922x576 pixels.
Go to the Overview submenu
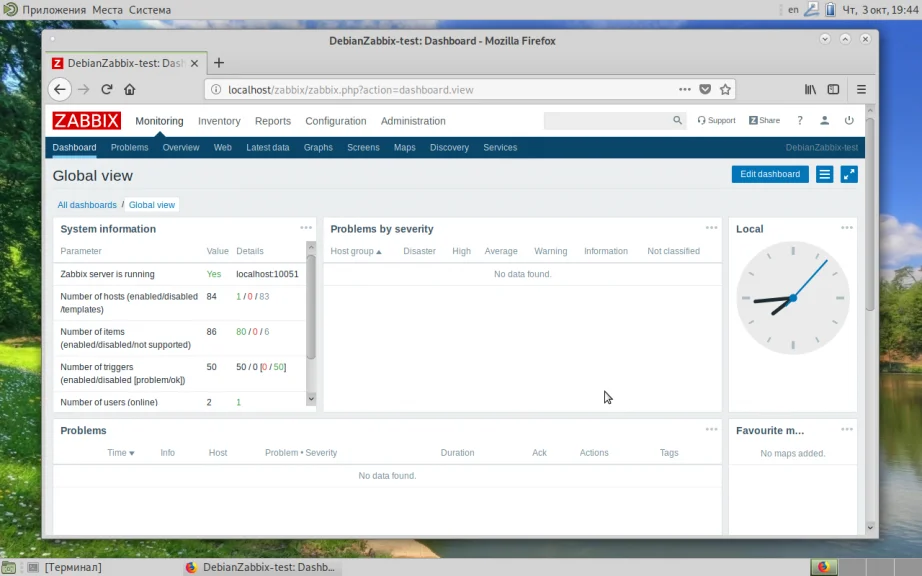(181, 147)
